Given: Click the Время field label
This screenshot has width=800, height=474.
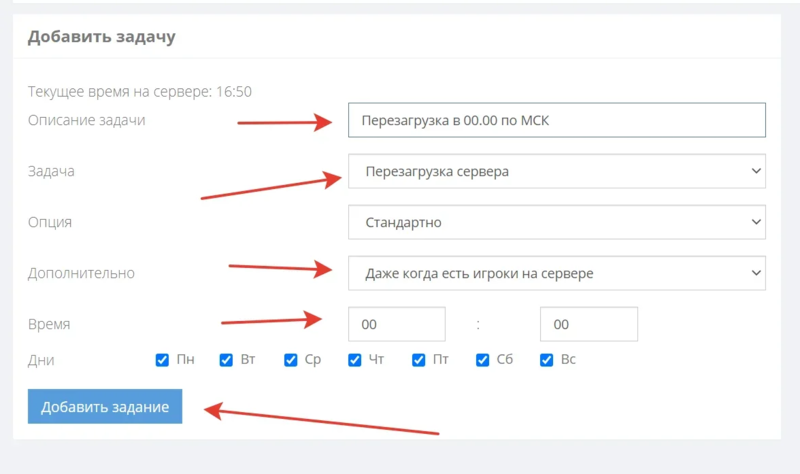Looking at the screenshot, I should 49,325.
